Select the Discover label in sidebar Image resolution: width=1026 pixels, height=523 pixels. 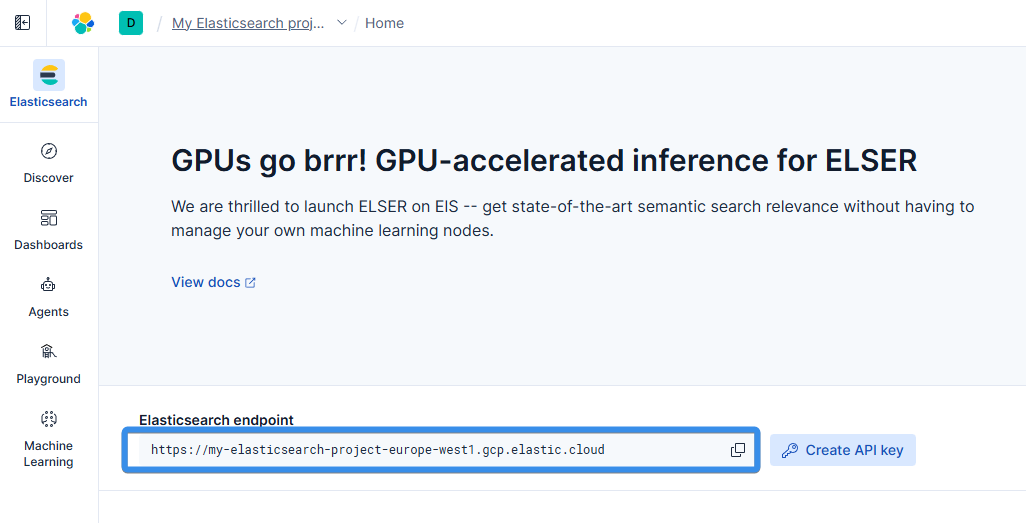point(48,178)
